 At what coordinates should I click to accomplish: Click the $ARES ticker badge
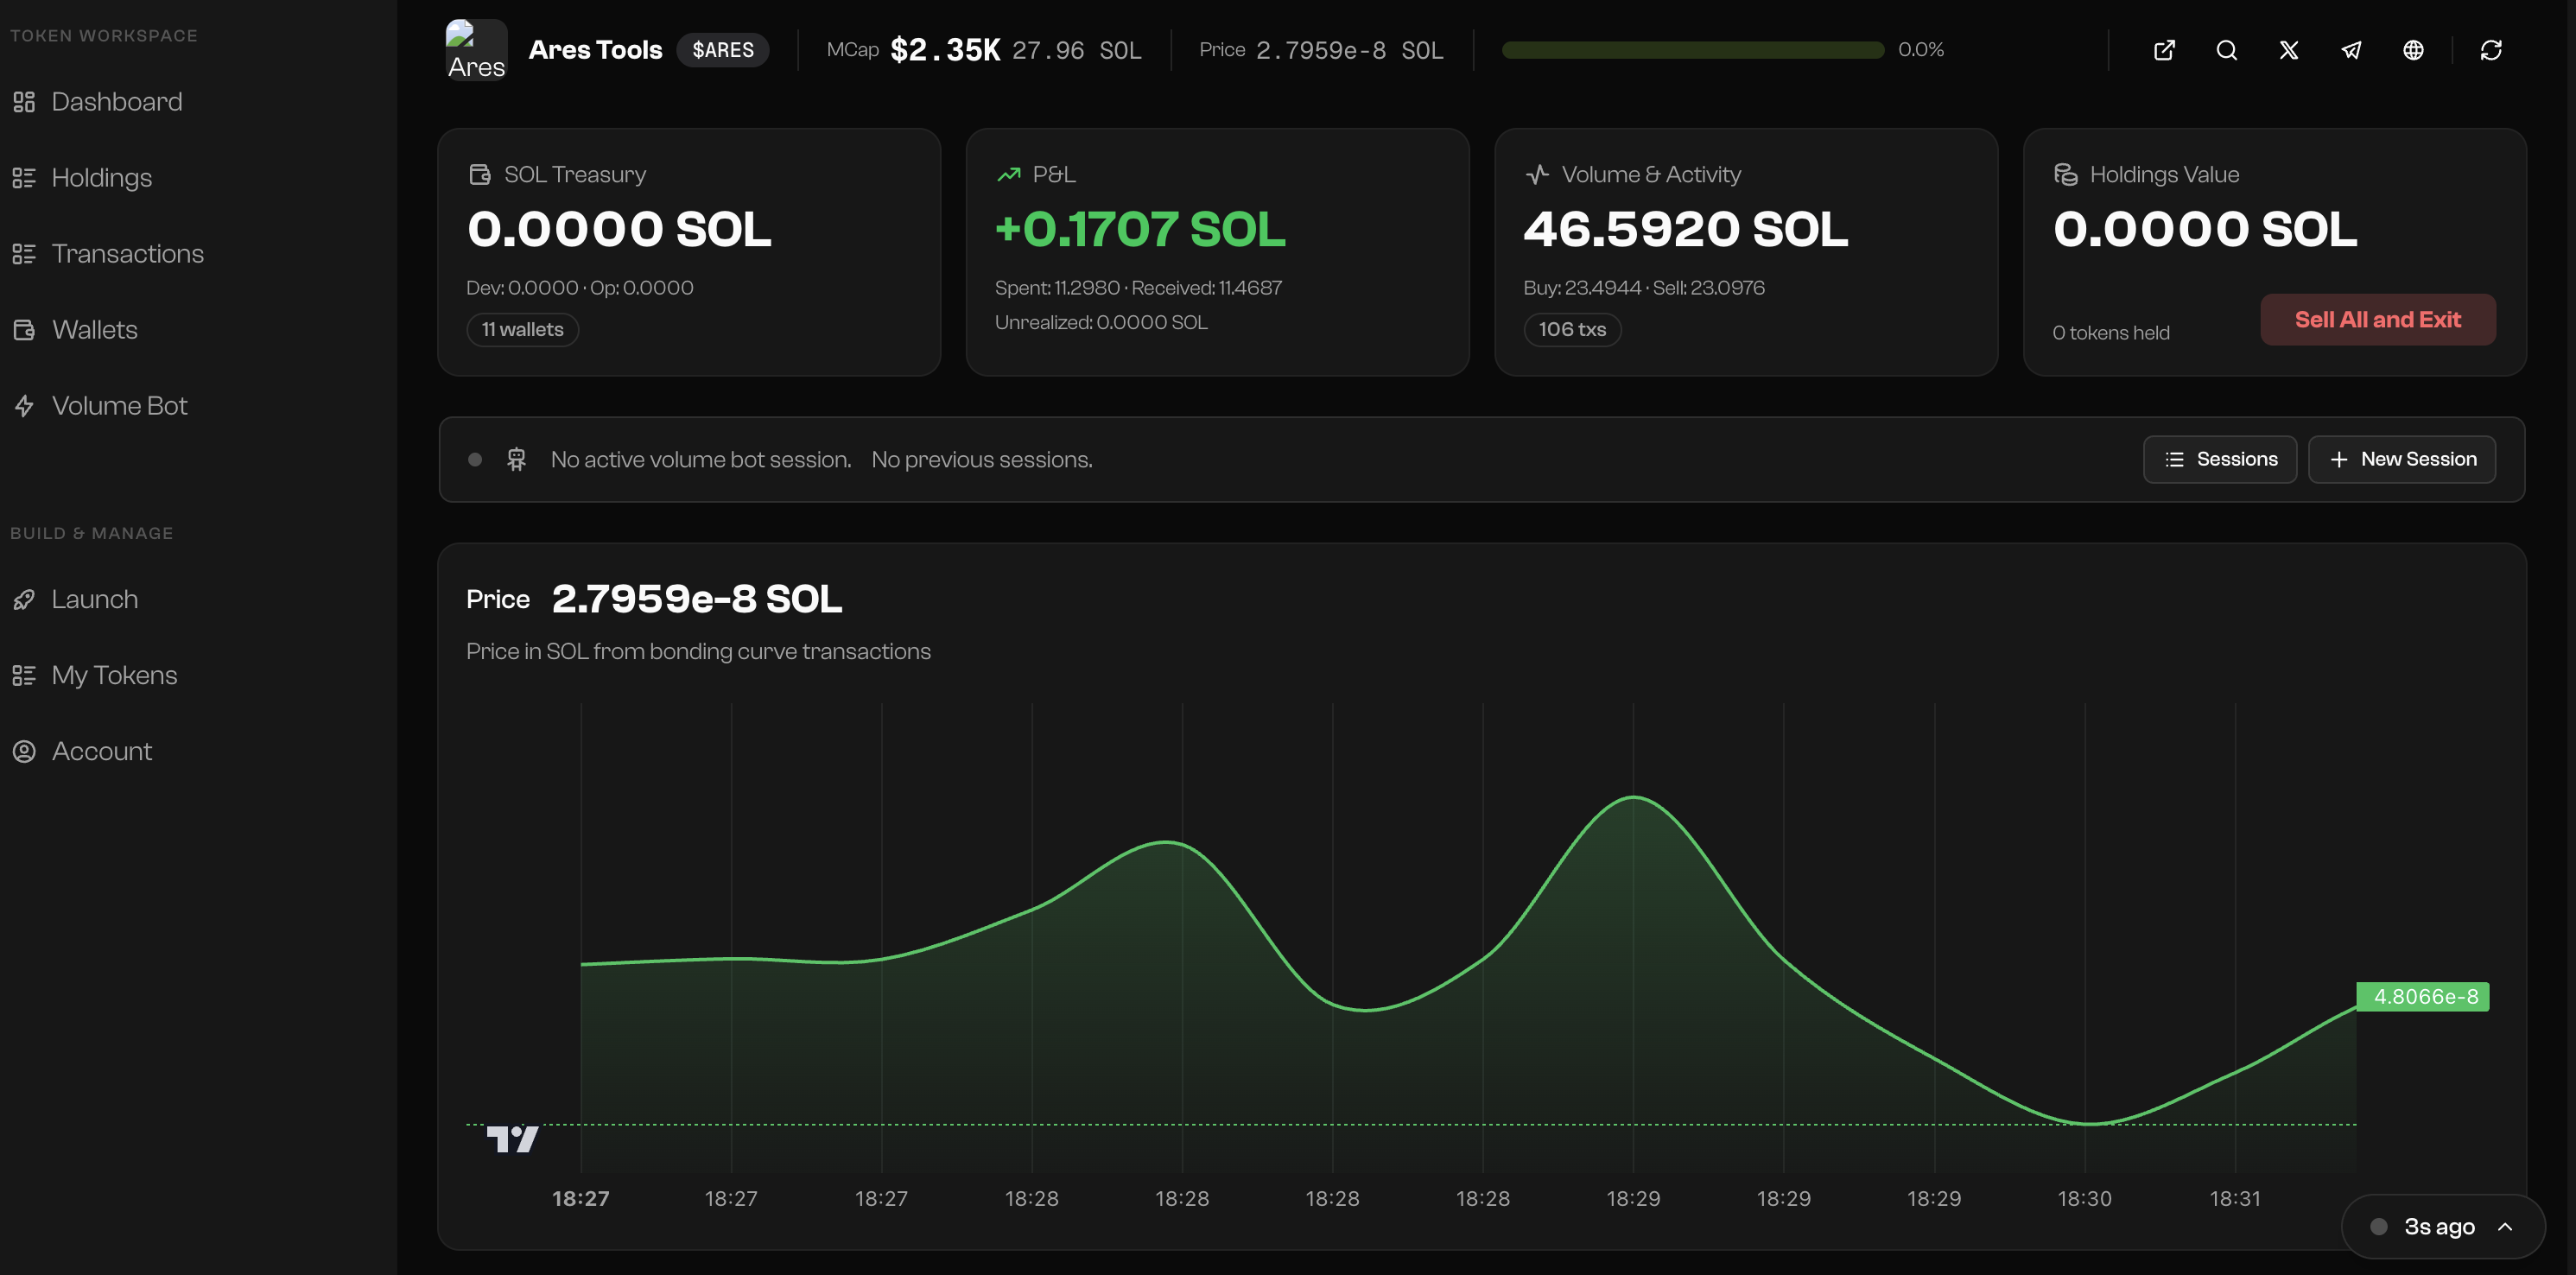723,50
